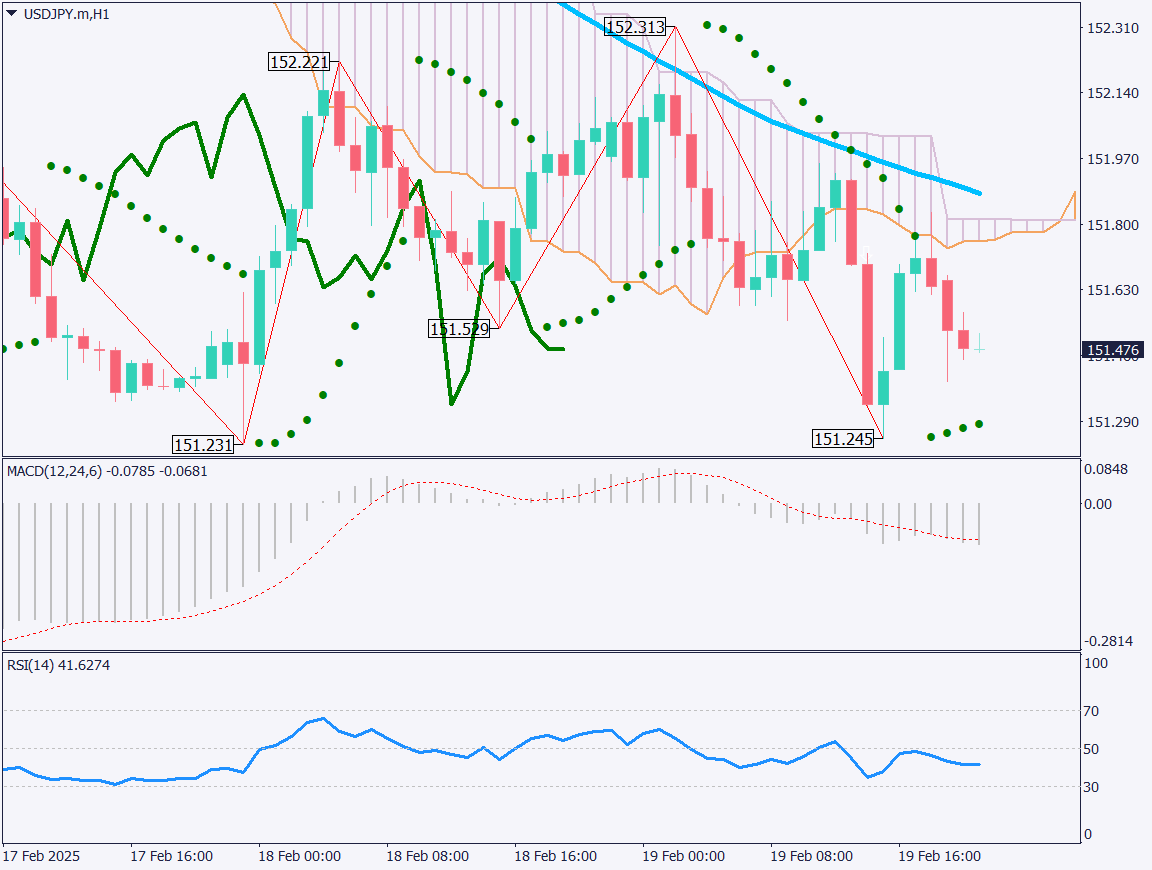Click the 151.231 bottom price label
Image resolution: width=1152 pixels, height=870 pixels.
pyautogui.click(x=203, y=445)
